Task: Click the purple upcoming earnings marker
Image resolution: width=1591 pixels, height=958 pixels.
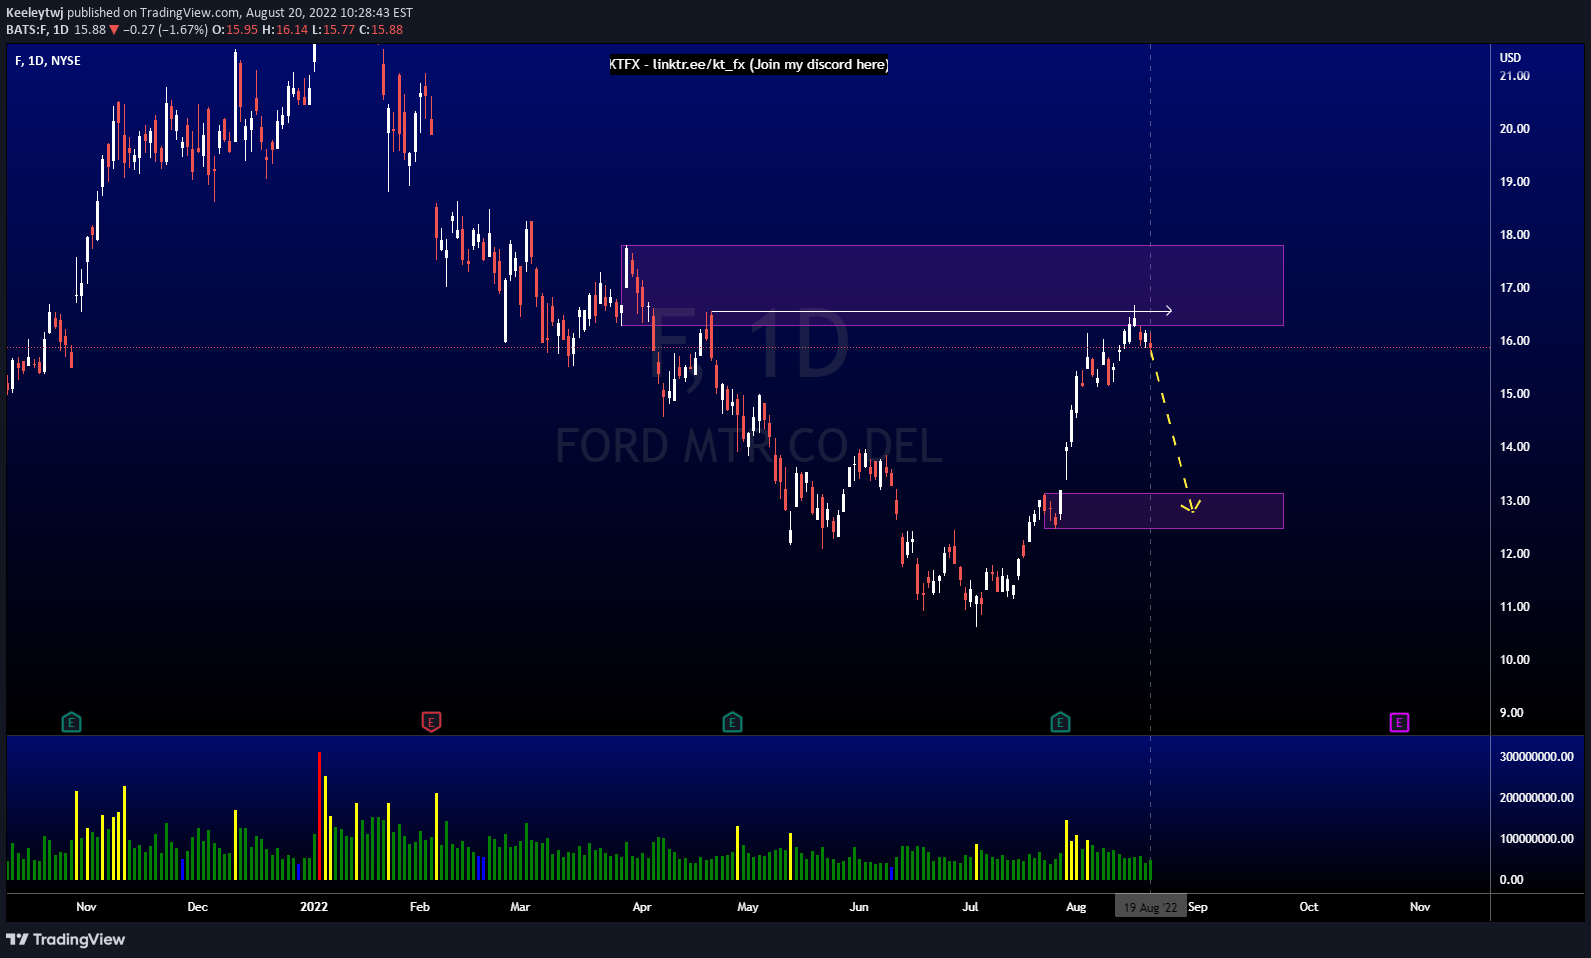Action: click(1399, 722)
